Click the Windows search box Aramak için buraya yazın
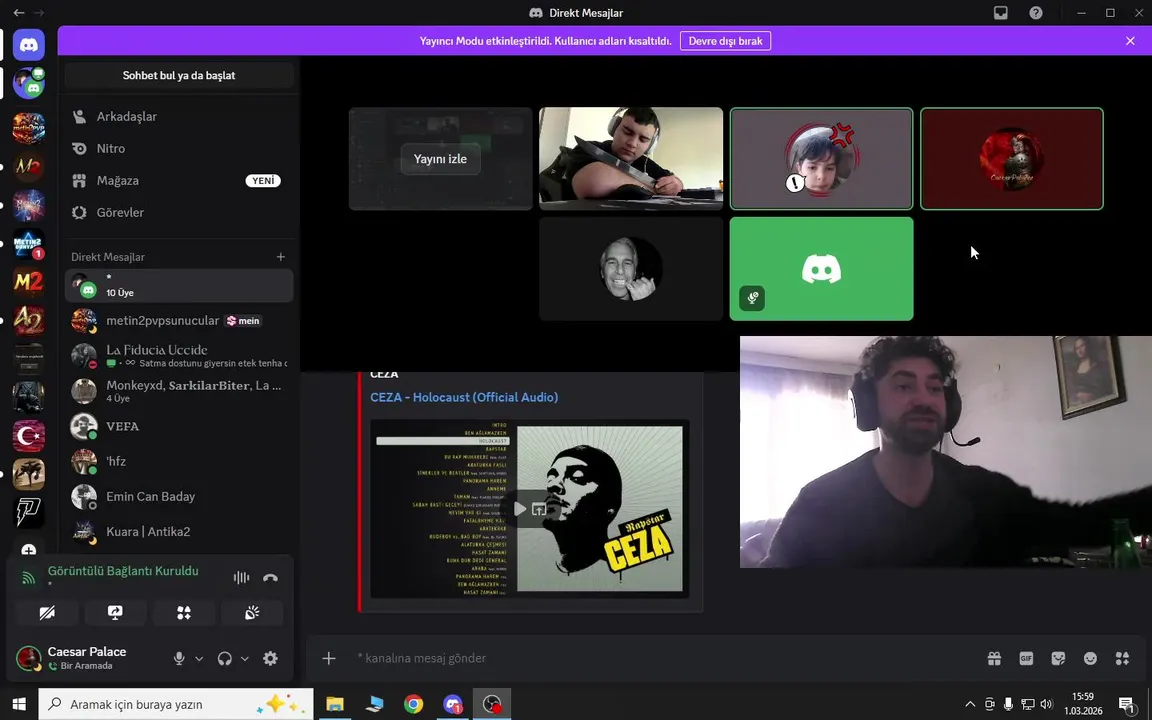Screen dimensions: 1152x720 (x=176, y=704)
